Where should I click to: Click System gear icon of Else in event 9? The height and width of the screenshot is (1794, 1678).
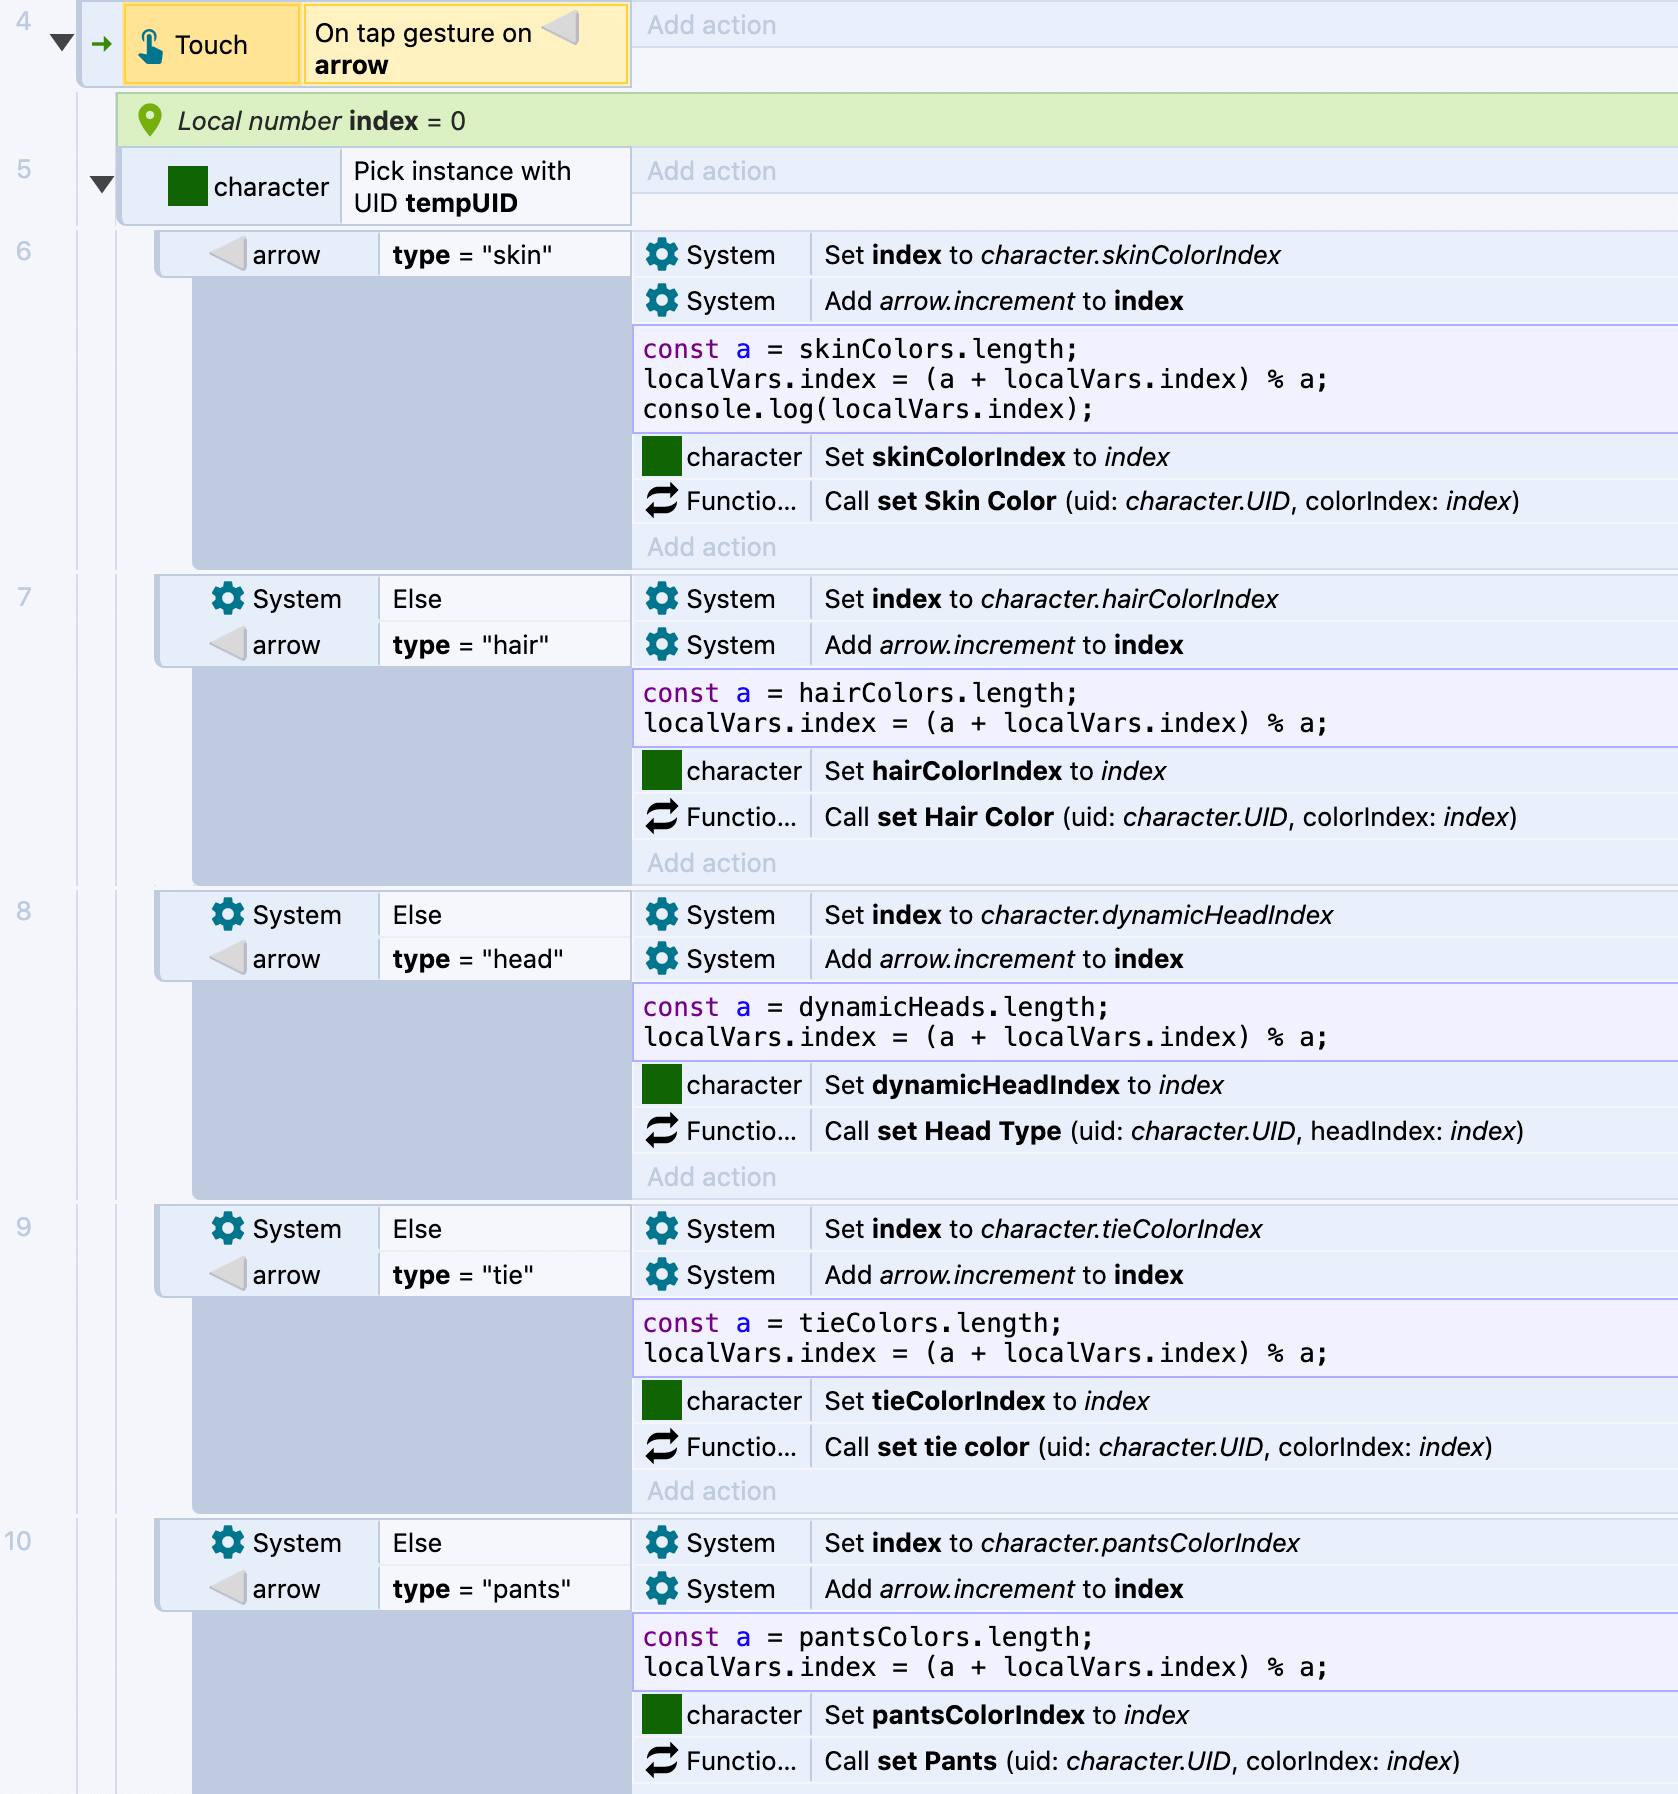click(228, 1228)
